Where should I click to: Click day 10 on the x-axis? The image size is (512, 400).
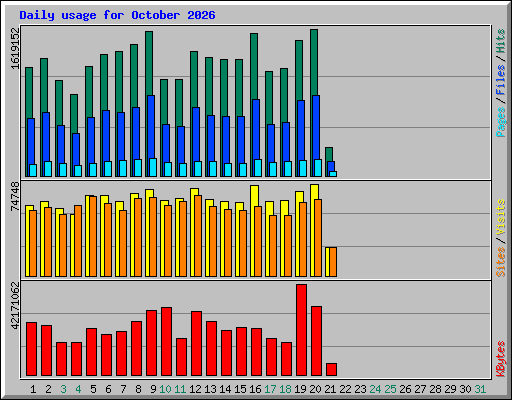[x=165, y=389]
